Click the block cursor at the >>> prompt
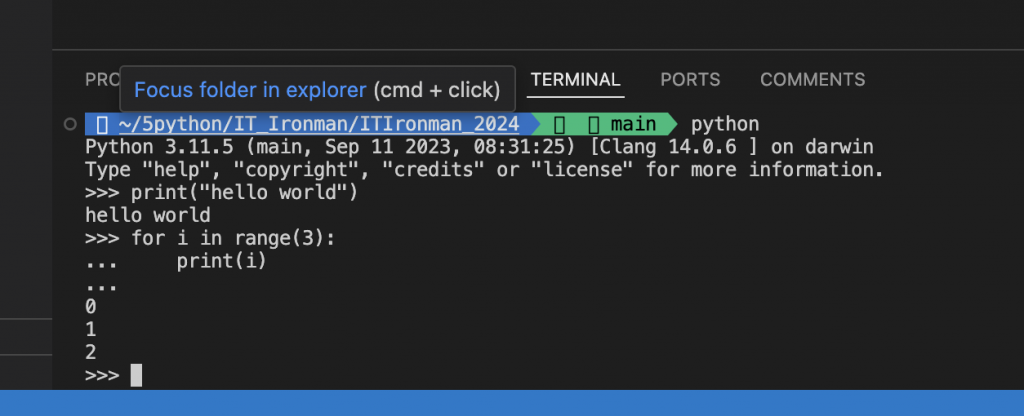 click(136, 375)
